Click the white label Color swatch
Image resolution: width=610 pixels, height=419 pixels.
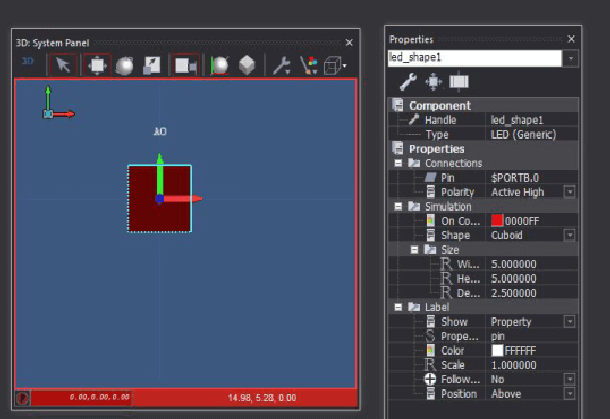pos(497,351)
